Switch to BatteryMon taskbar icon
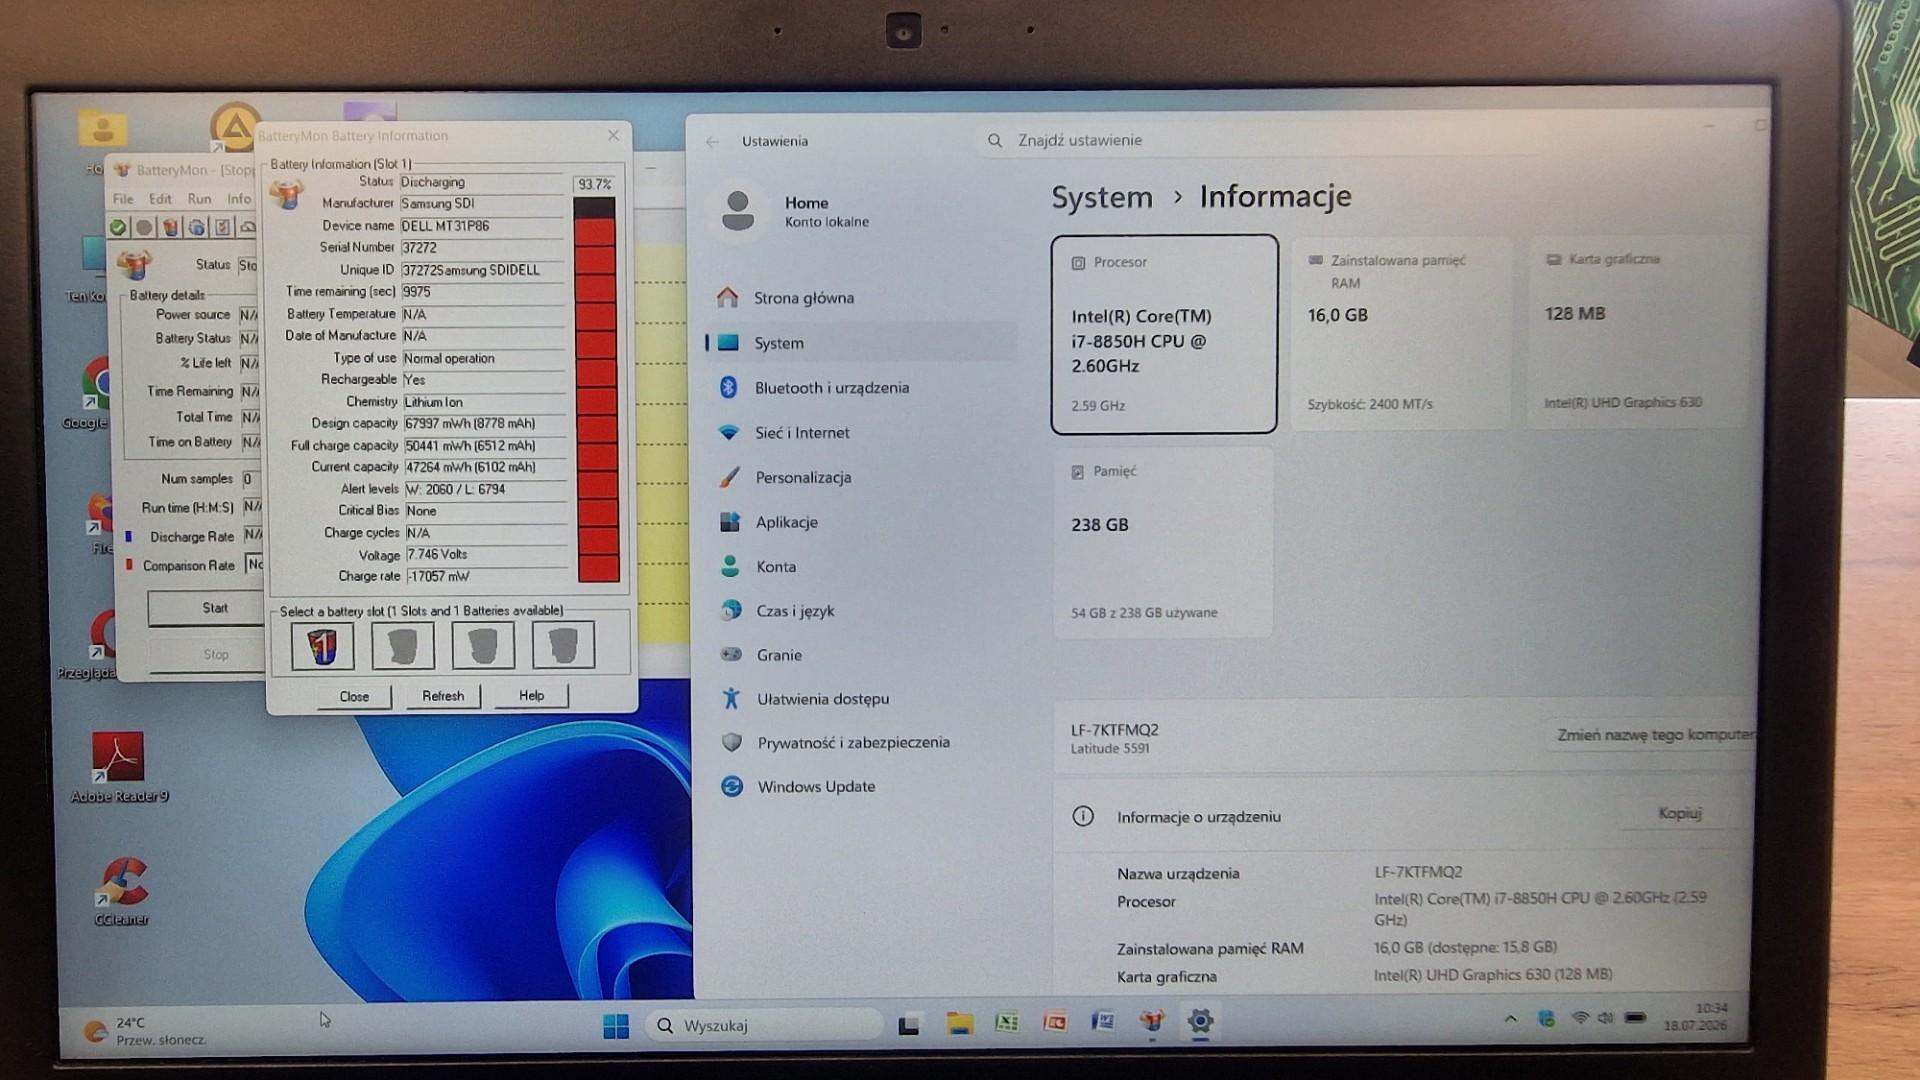The height and width of the screenshot is (1080, 1920). [1152, 1021]
